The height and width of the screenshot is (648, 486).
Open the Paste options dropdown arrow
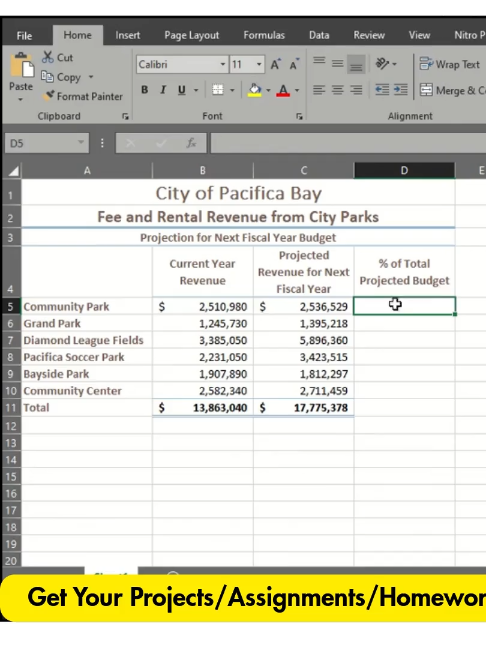pyautogui.click(x=20, y=99)
